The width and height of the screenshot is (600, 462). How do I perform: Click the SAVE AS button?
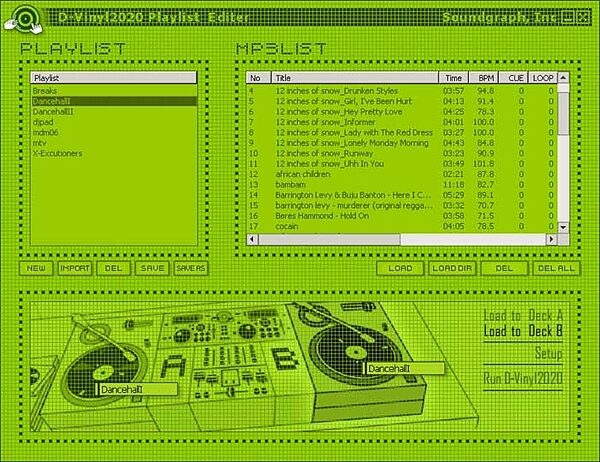click(191, 268)
